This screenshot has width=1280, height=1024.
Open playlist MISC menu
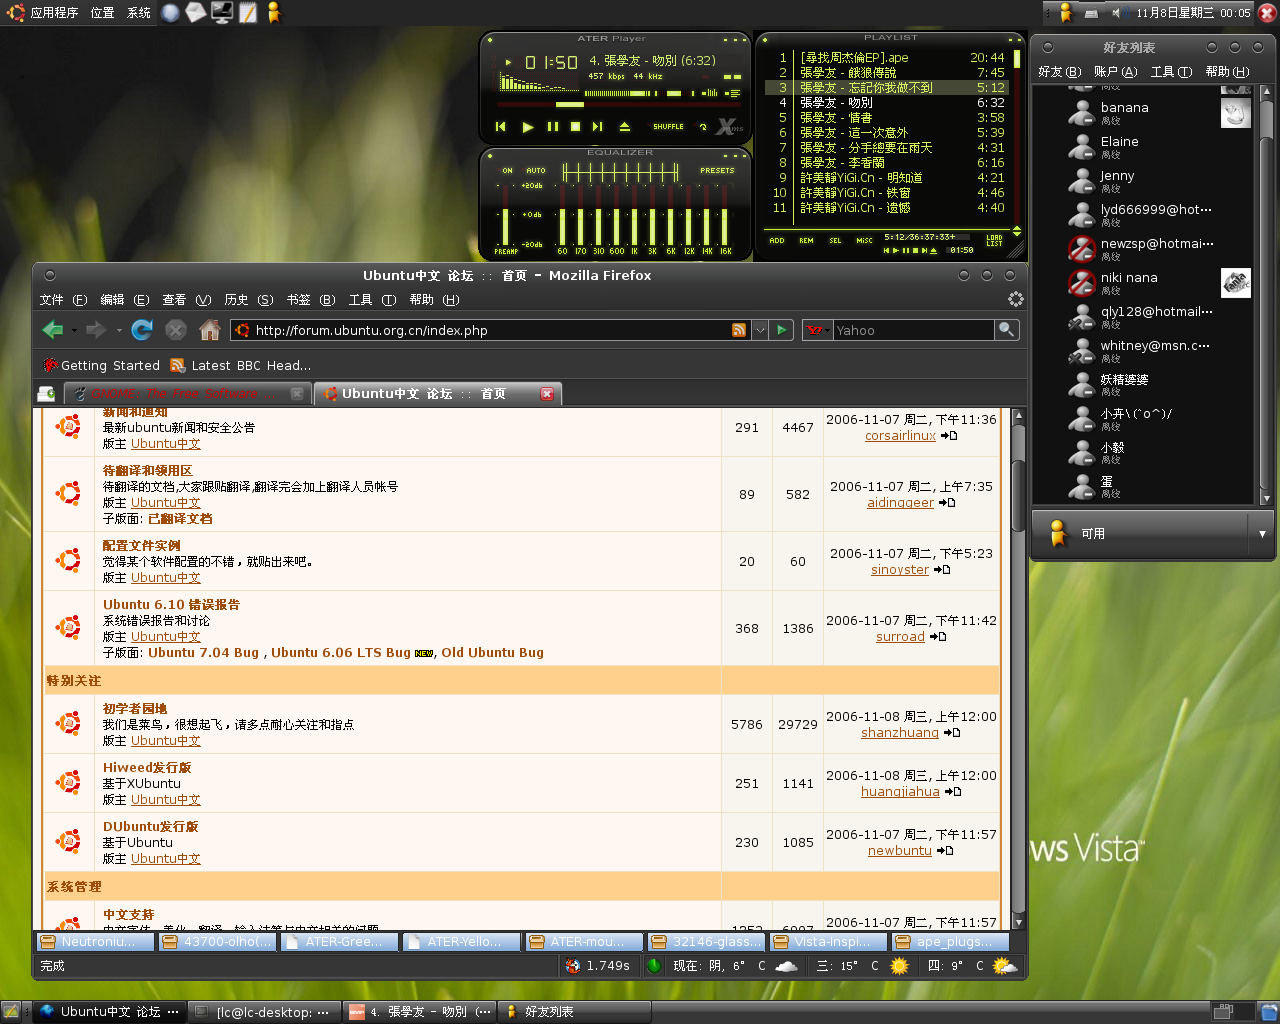point(864,241)
